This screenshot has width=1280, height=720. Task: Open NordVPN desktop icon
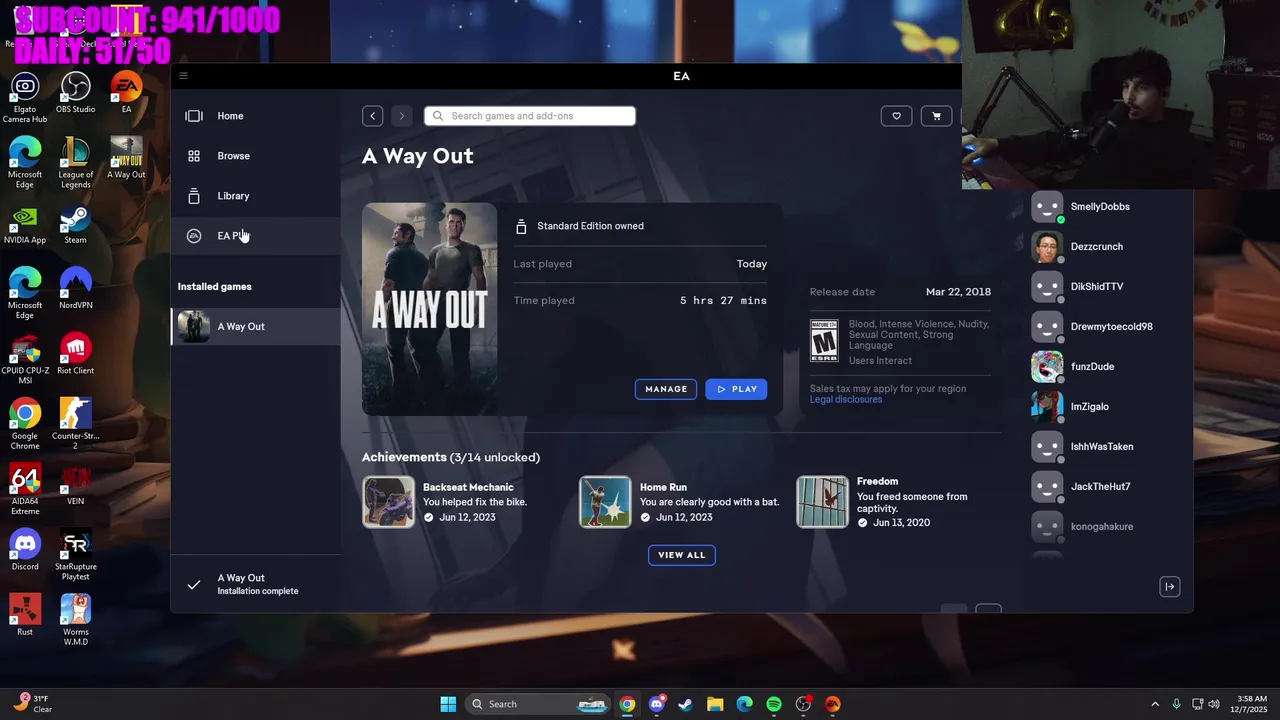(76, 289)
